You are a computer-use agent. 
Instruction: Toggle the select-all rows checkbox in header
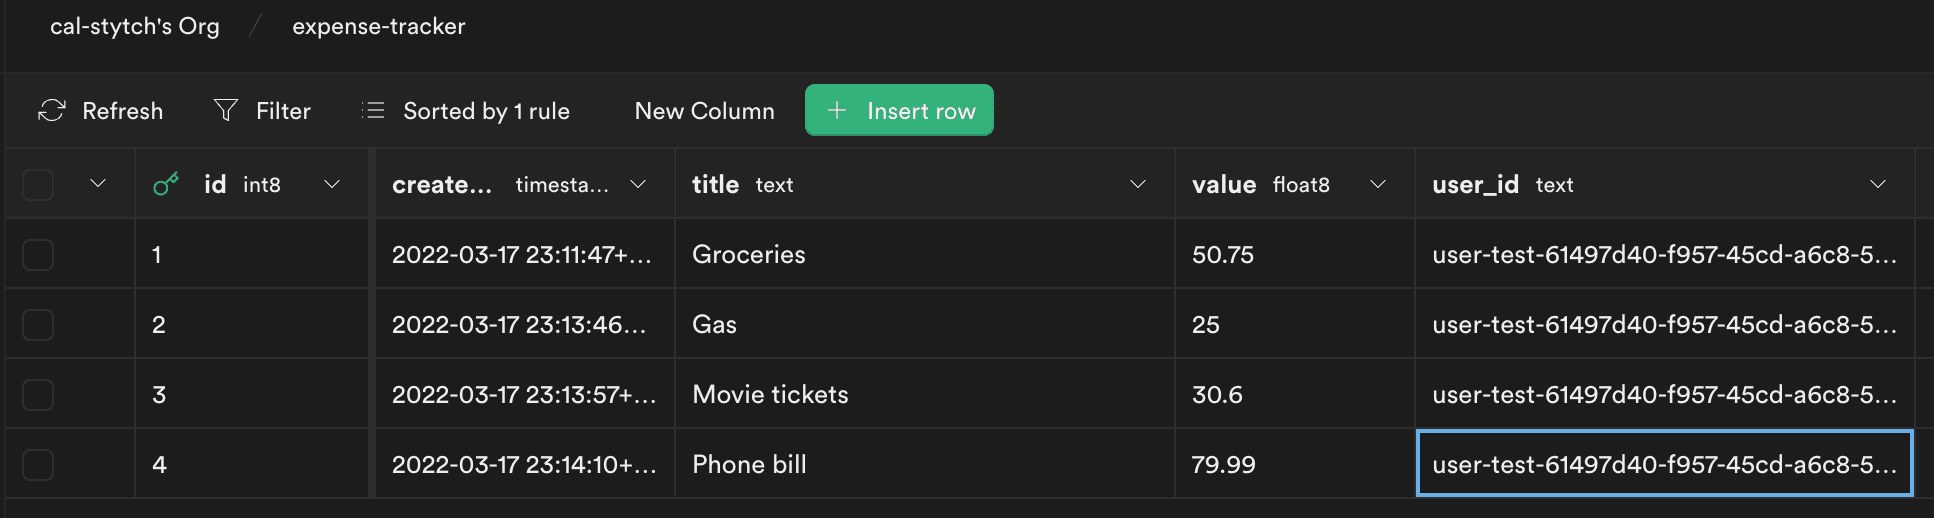(38, 184)
